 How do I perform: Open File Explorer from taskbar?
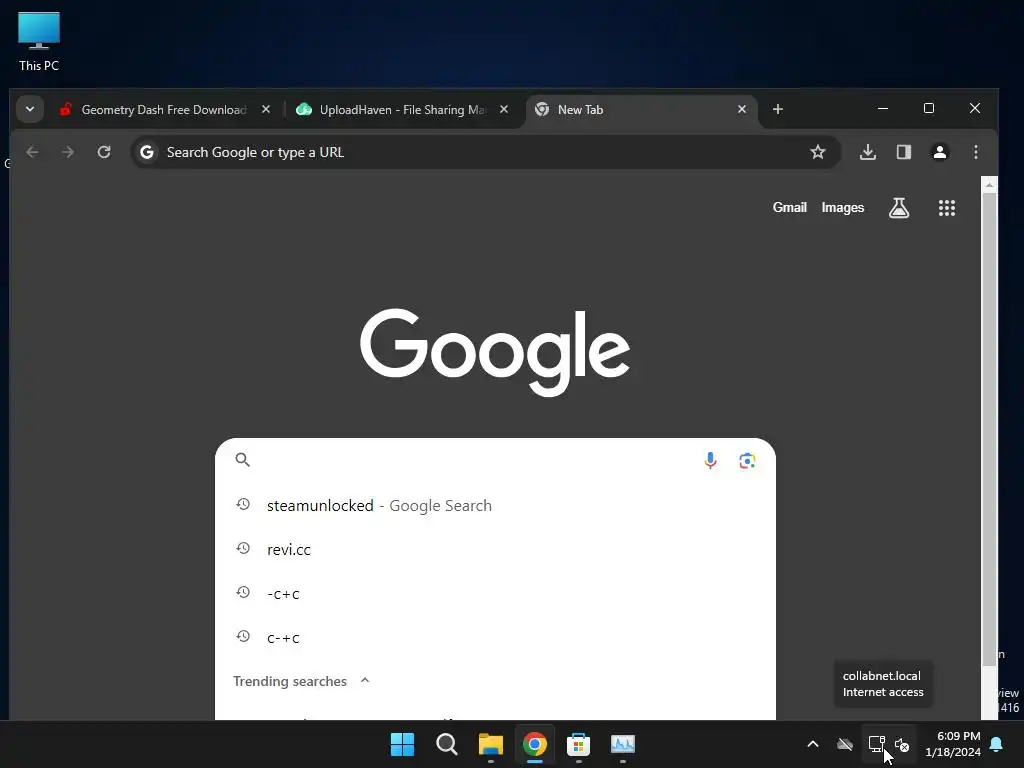490,744
